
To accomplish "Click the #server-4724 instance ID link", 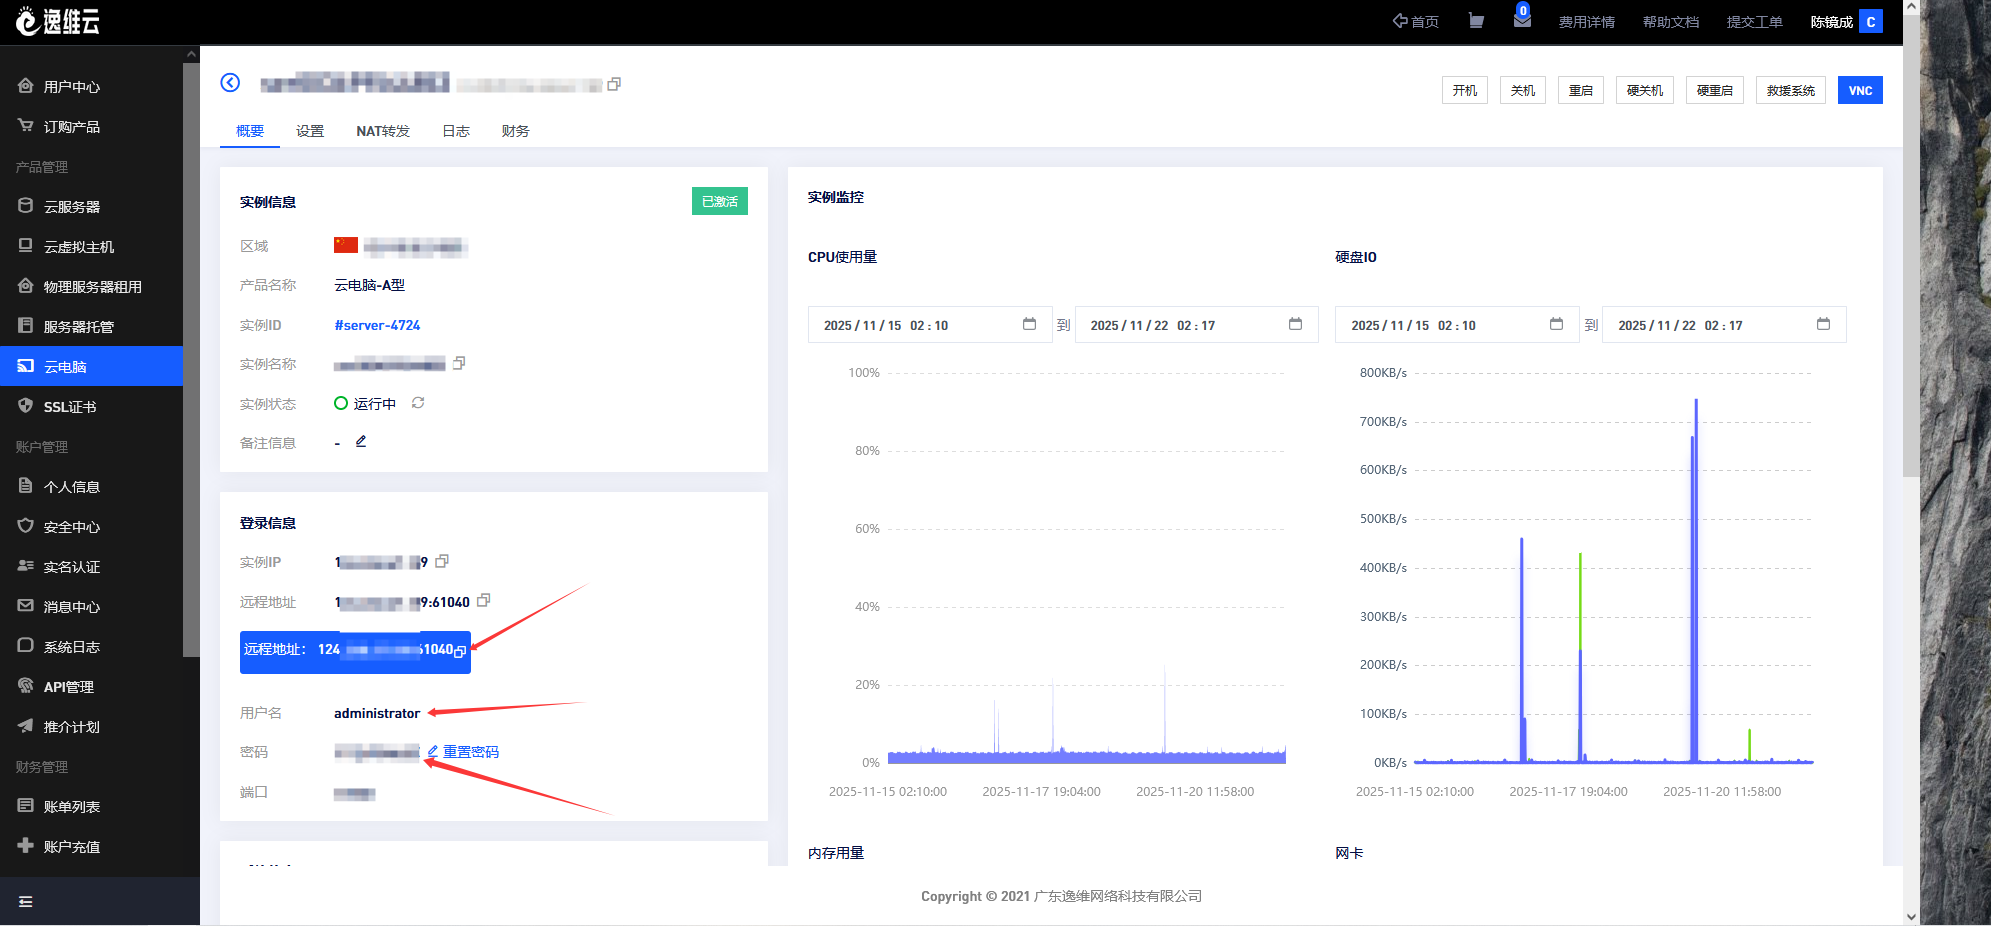I will [377, 325].
